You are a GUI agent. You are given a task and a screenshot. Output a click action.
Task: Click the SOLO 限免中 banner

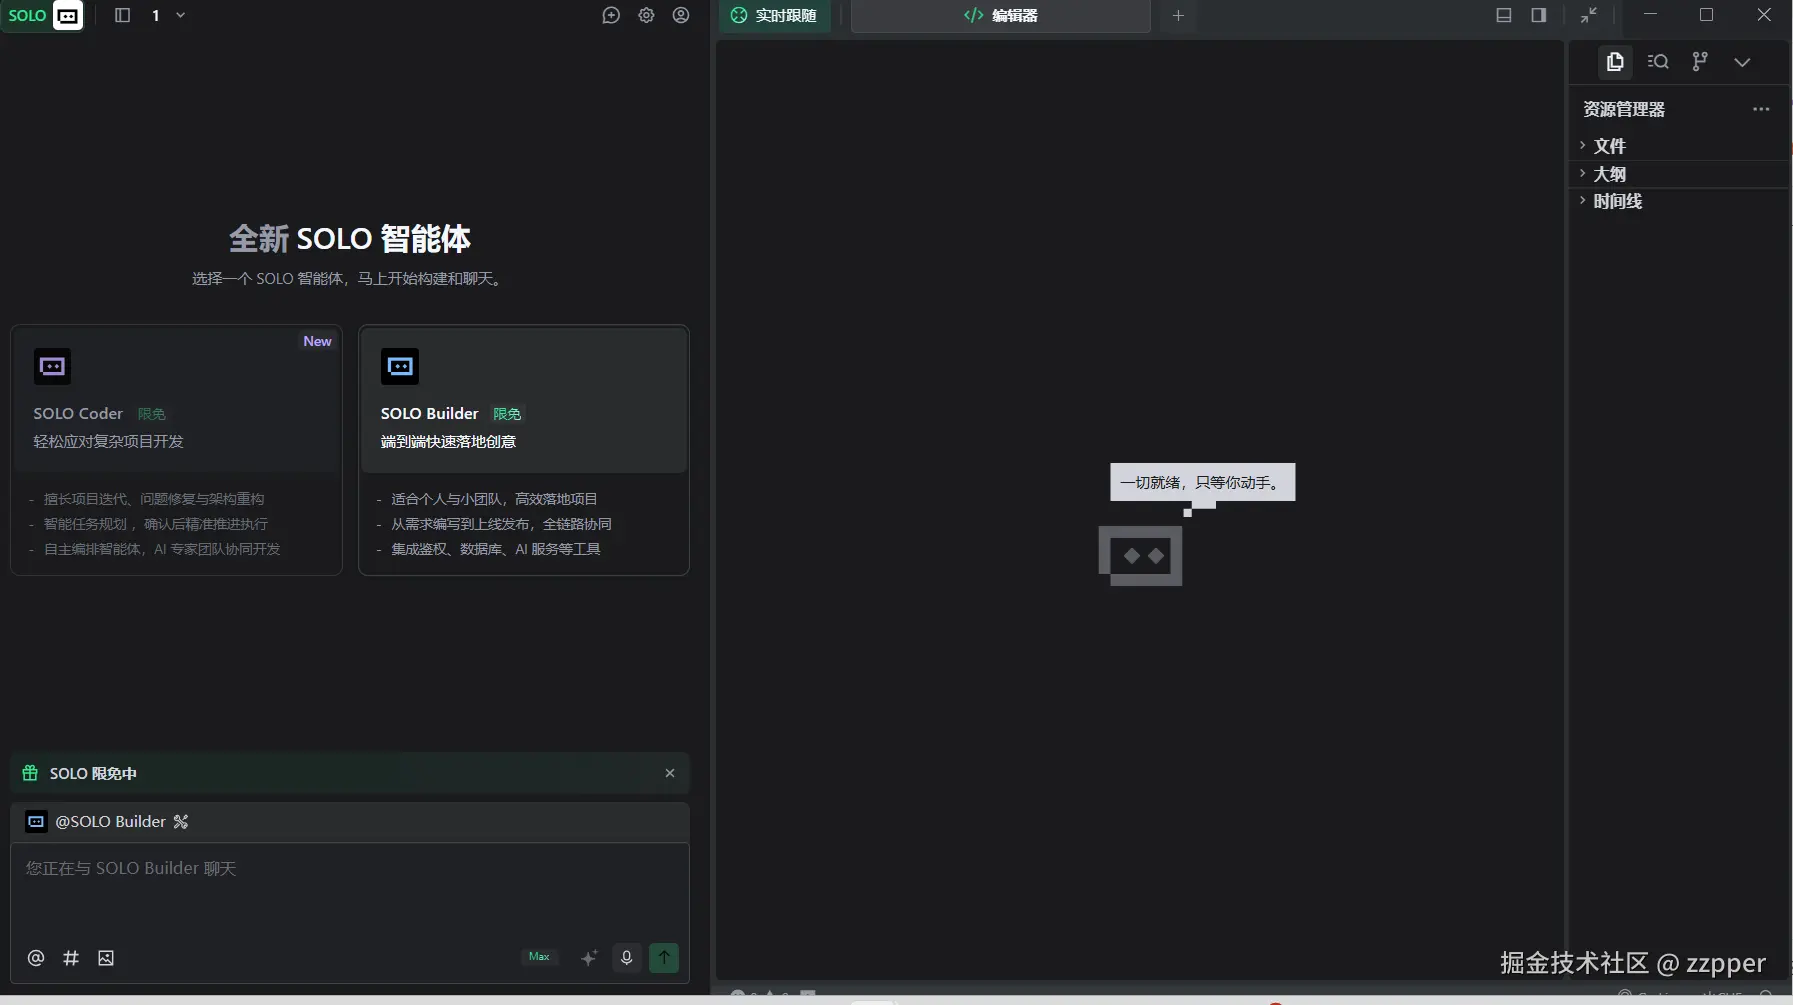tap(350, 773)
